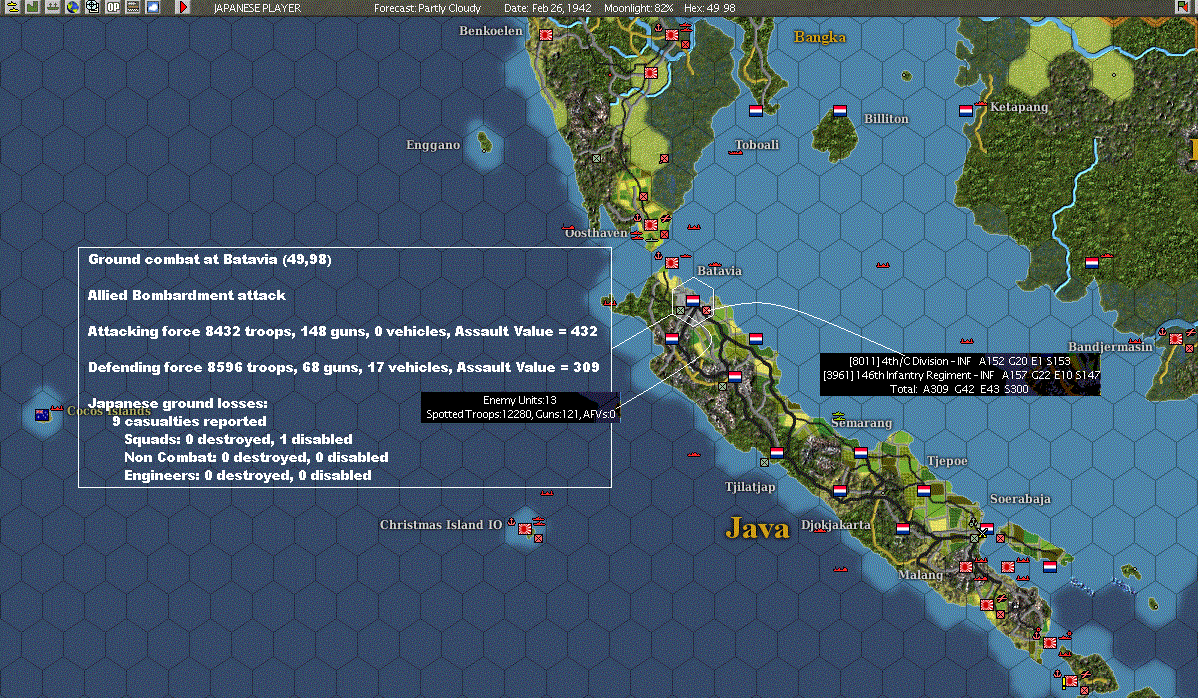This screenshot has width=1198, height=698.
Task: Click the 'Moonlight: 82%' status text
Action: [x=639, y=8]
